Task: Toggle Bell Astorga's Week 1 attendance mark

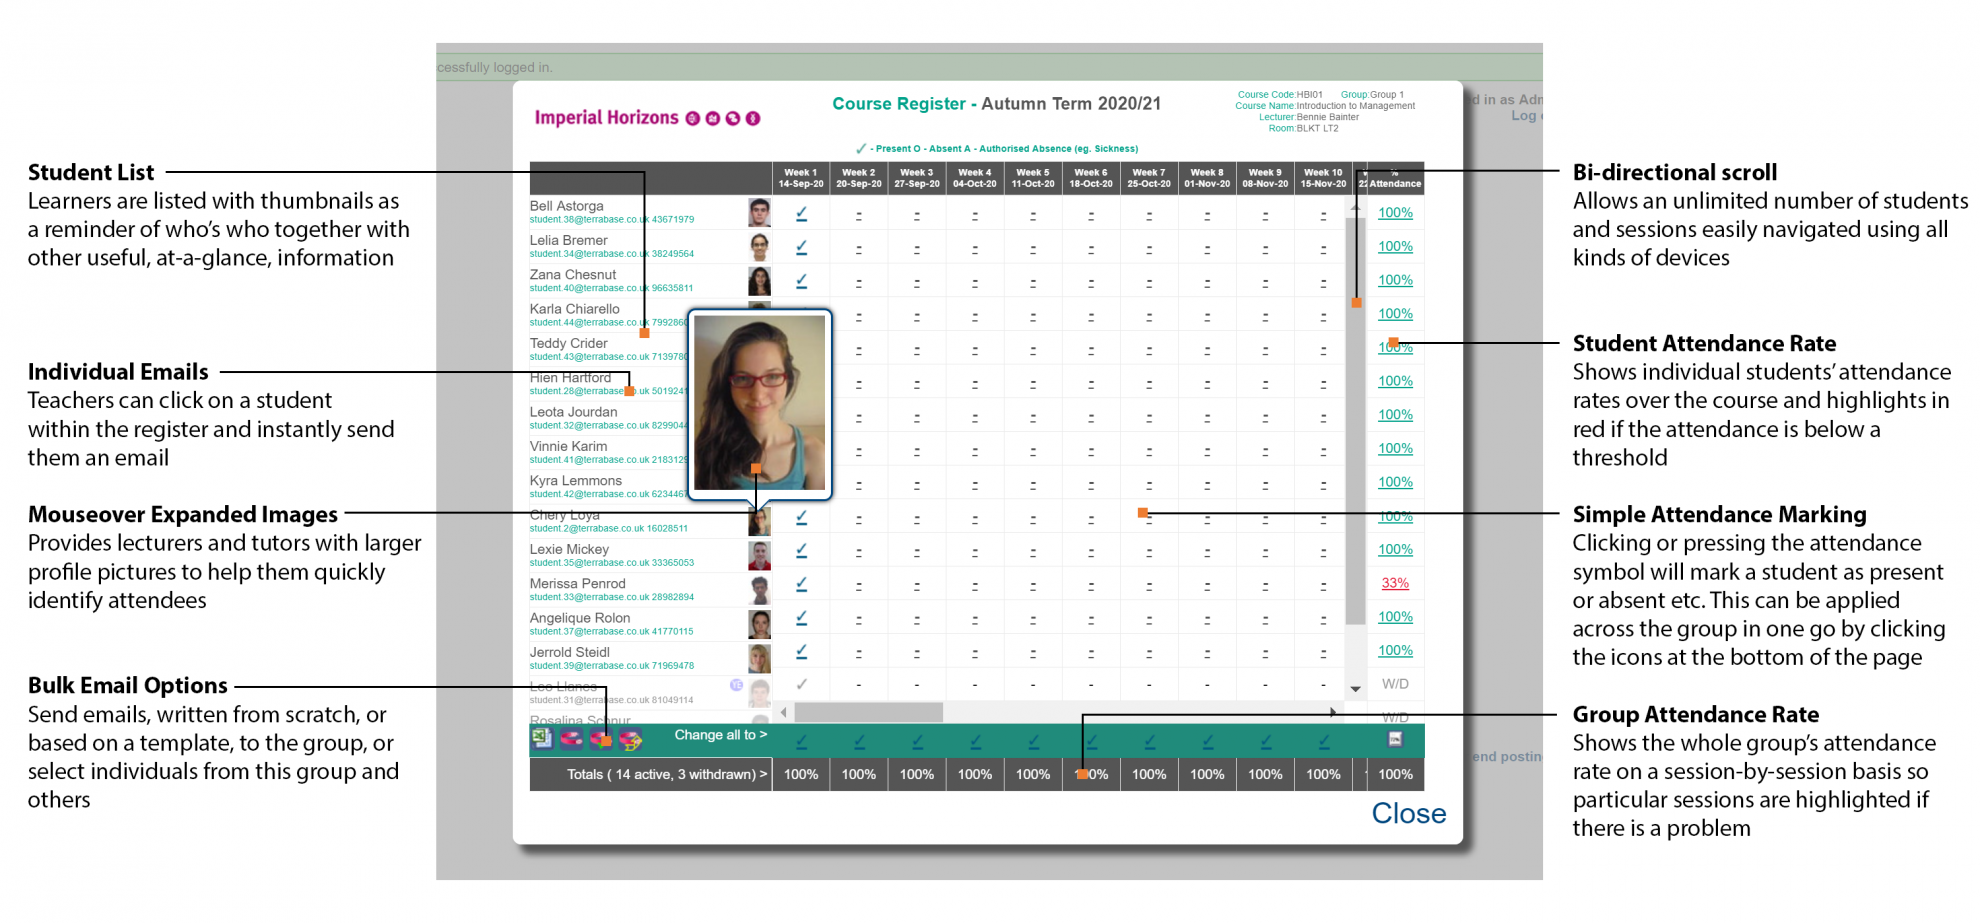Action: (x=800, y=212)
